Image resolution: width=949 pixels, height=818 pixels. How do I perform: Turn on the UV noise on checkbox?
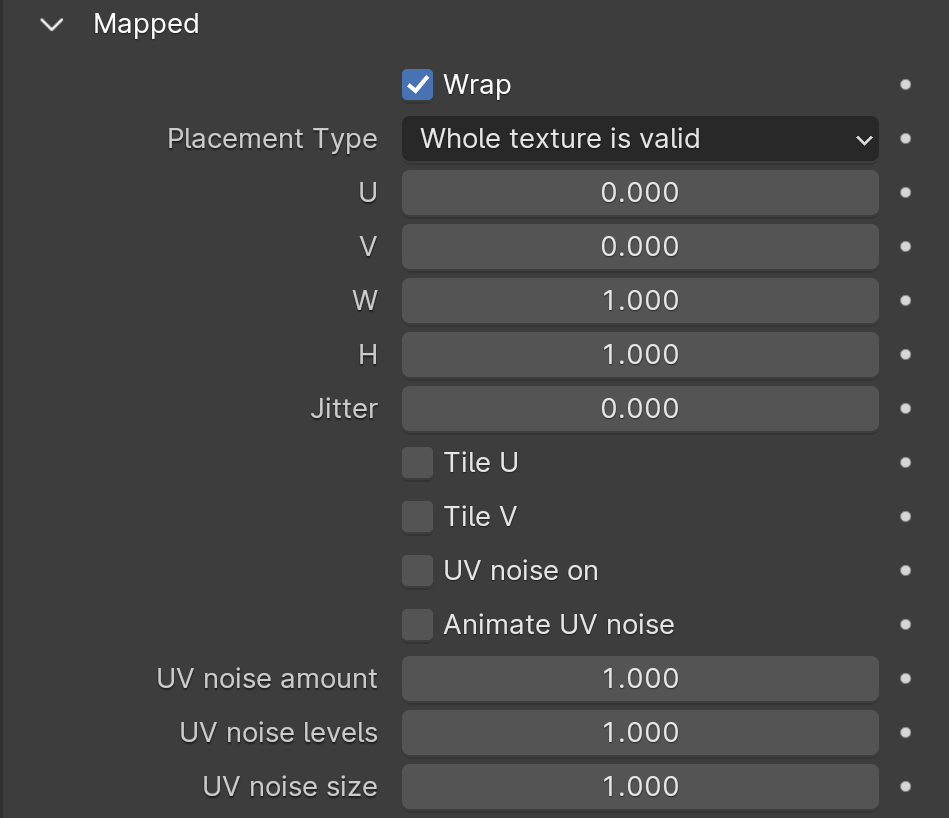pyautogui.click(x=418, y=571)
